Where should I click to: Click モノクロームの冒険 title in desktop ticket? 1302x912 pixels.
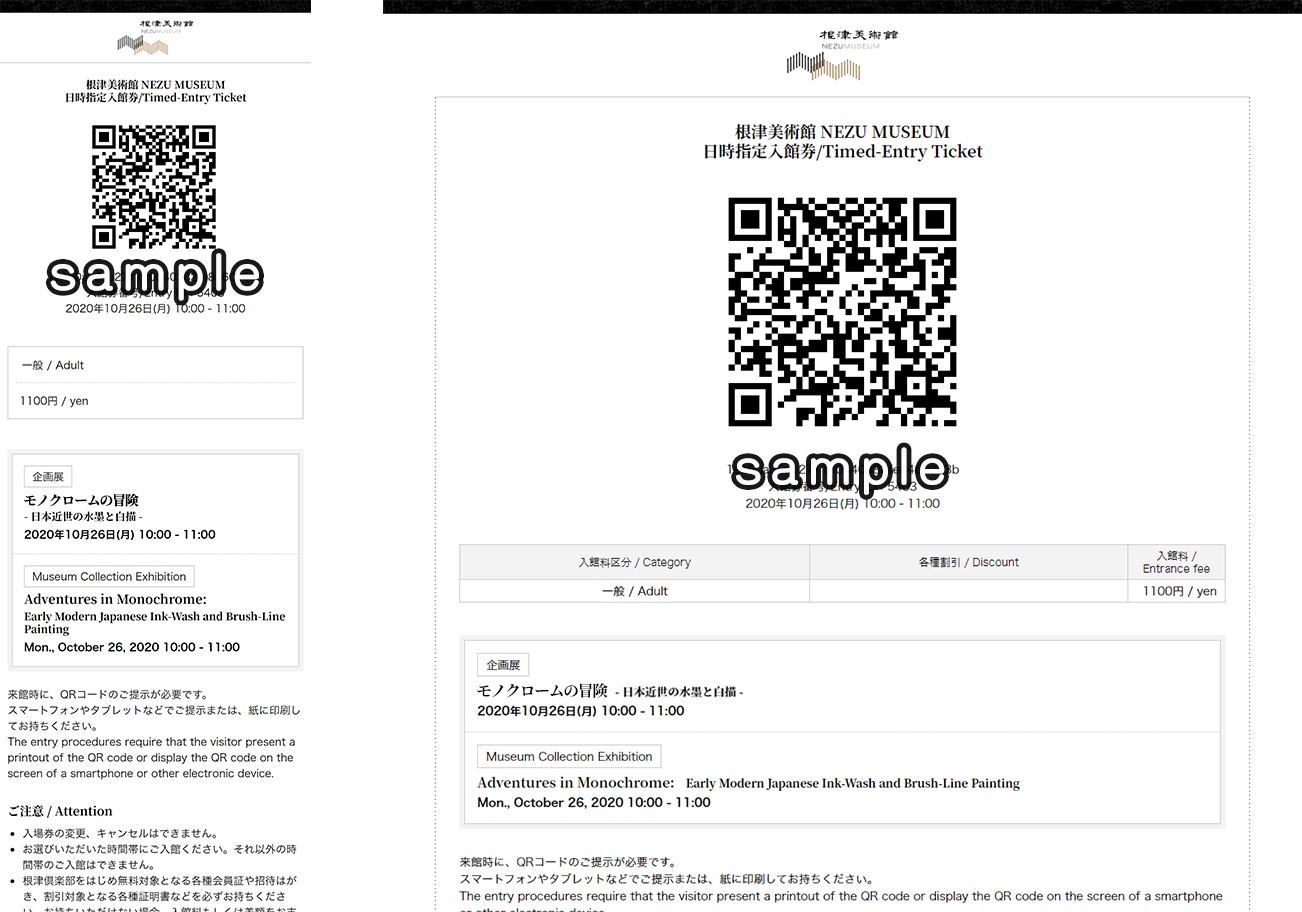click(x=542, y=691)
